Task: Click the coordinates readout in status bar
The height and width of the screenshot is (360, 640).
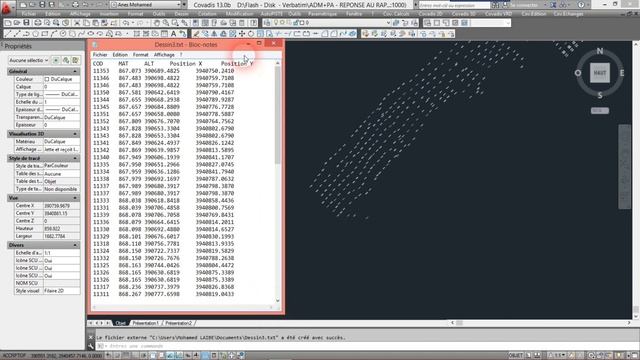Action: click(66, 356)
